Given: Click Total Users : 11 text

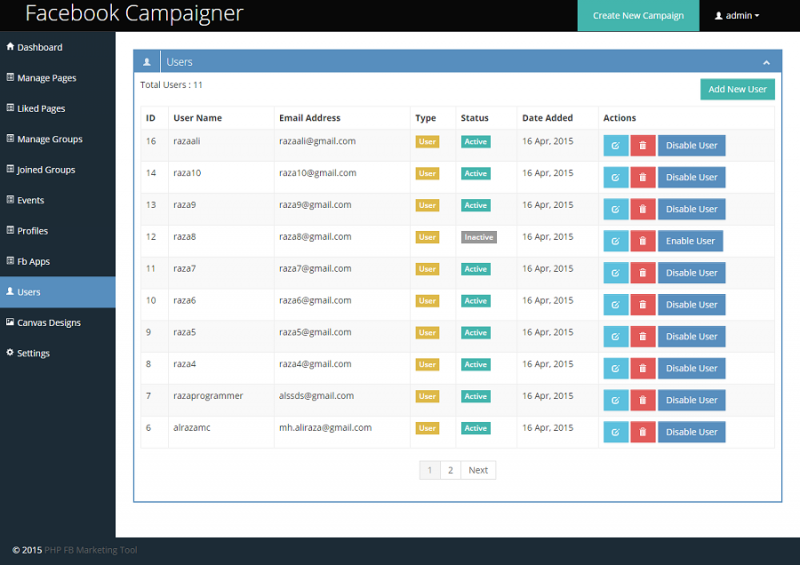Looking at the screenshot, I should point(171,85).
